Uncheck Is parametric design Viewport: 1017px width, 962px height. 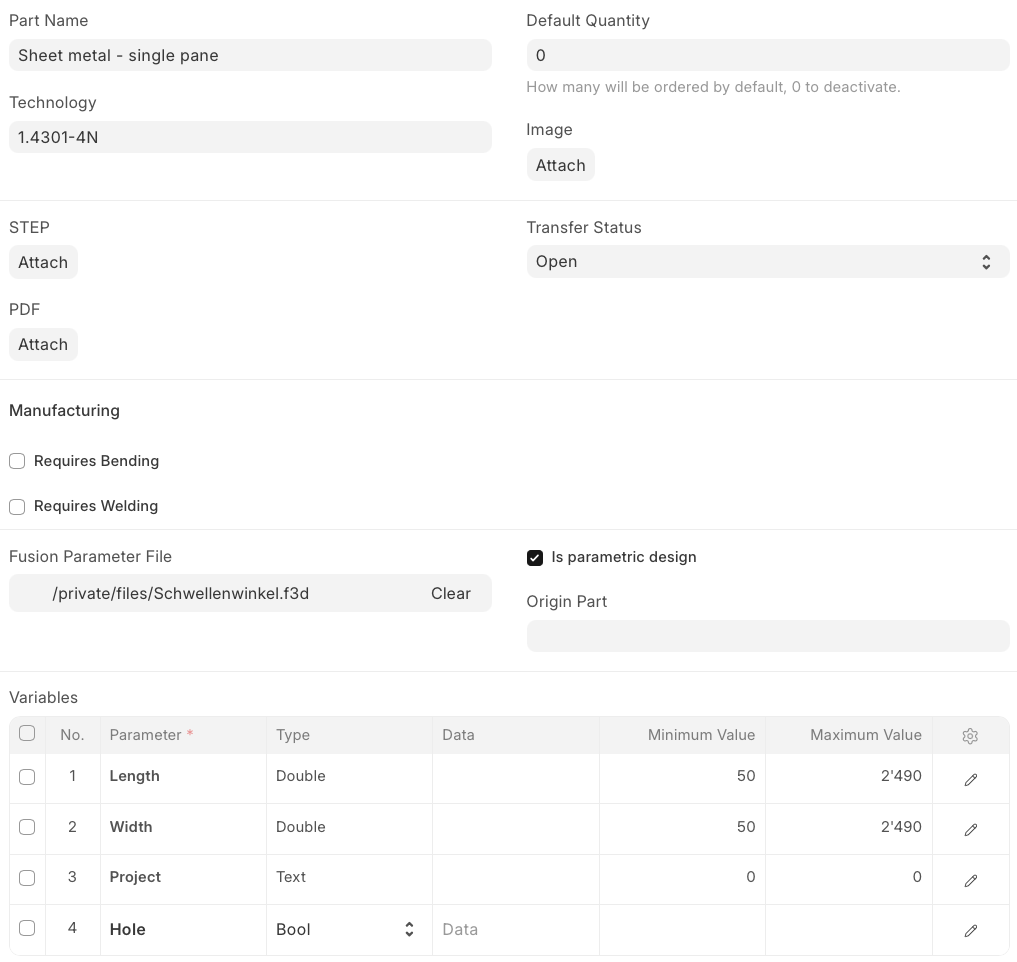(534, 558)
